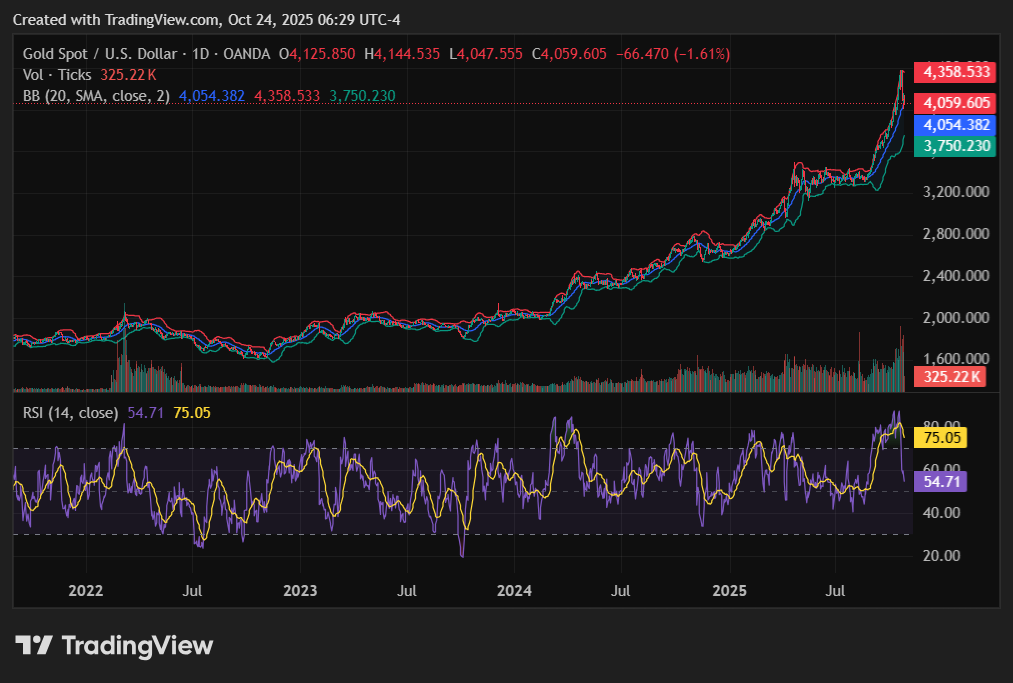This screenshot has height=683, width=1013.
Task: Click the red 4,059.605 last price tag
Action: 956,103
